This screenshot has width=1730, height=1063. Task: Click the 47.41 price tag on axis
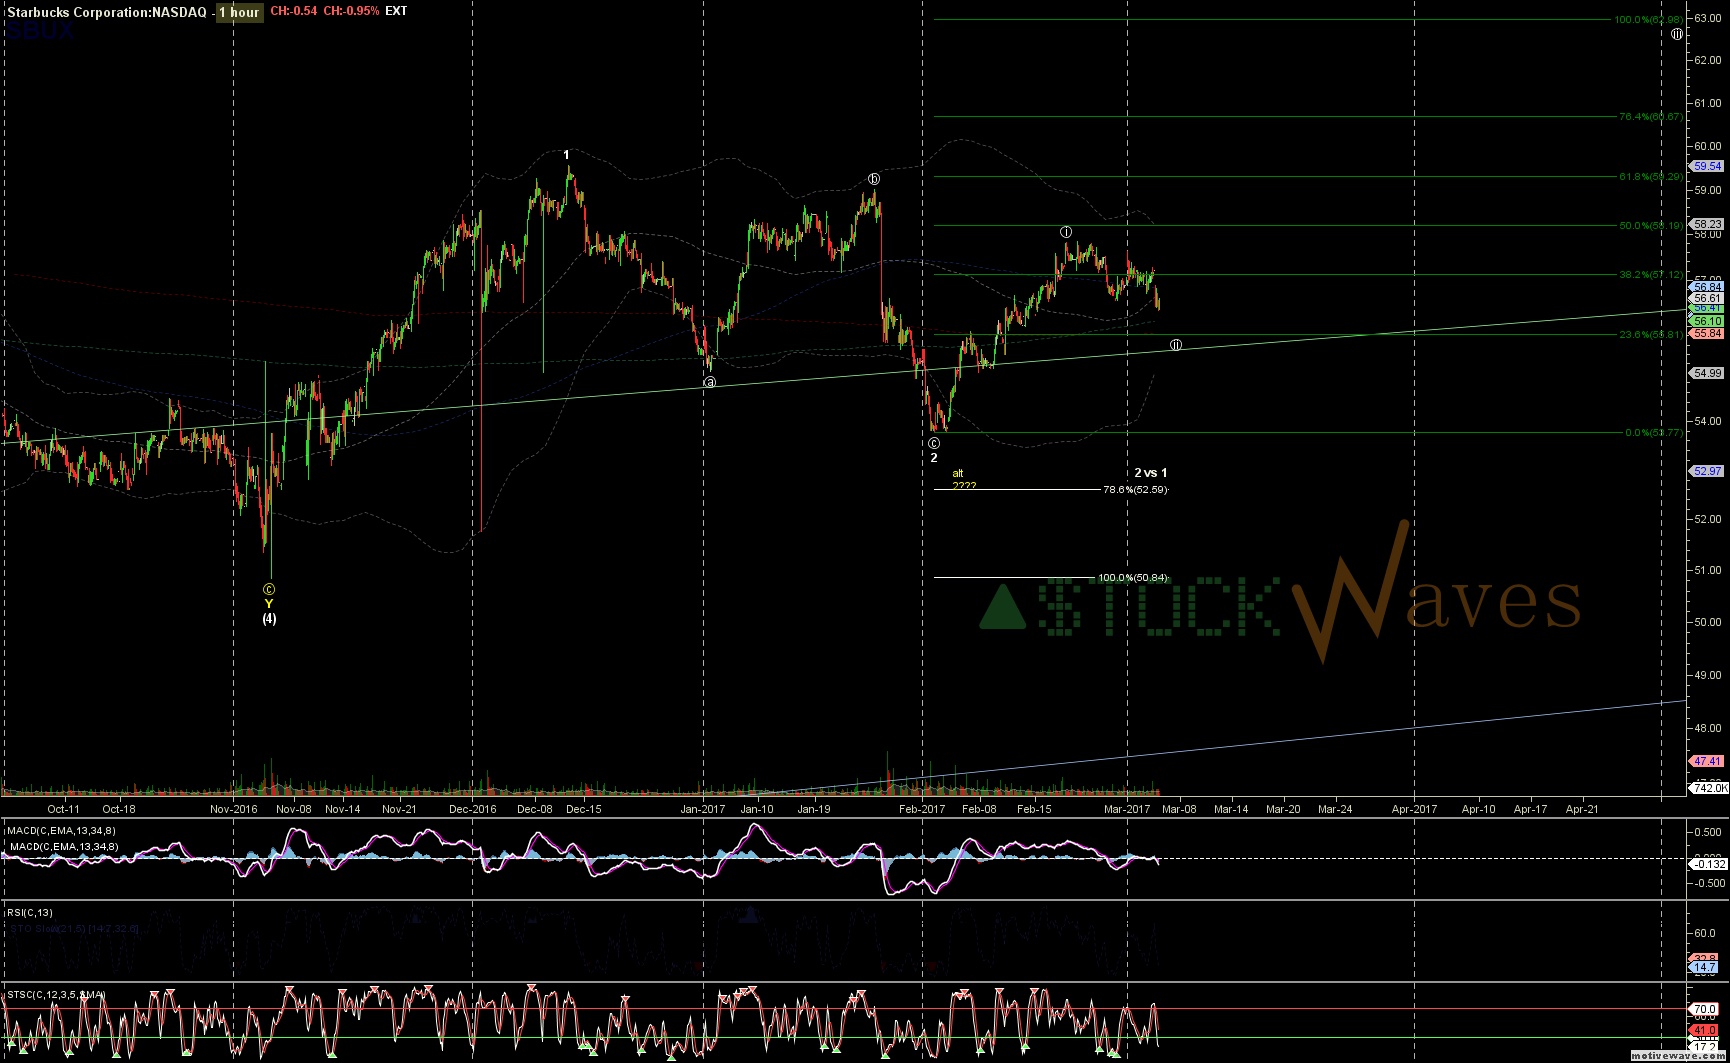1707,761
